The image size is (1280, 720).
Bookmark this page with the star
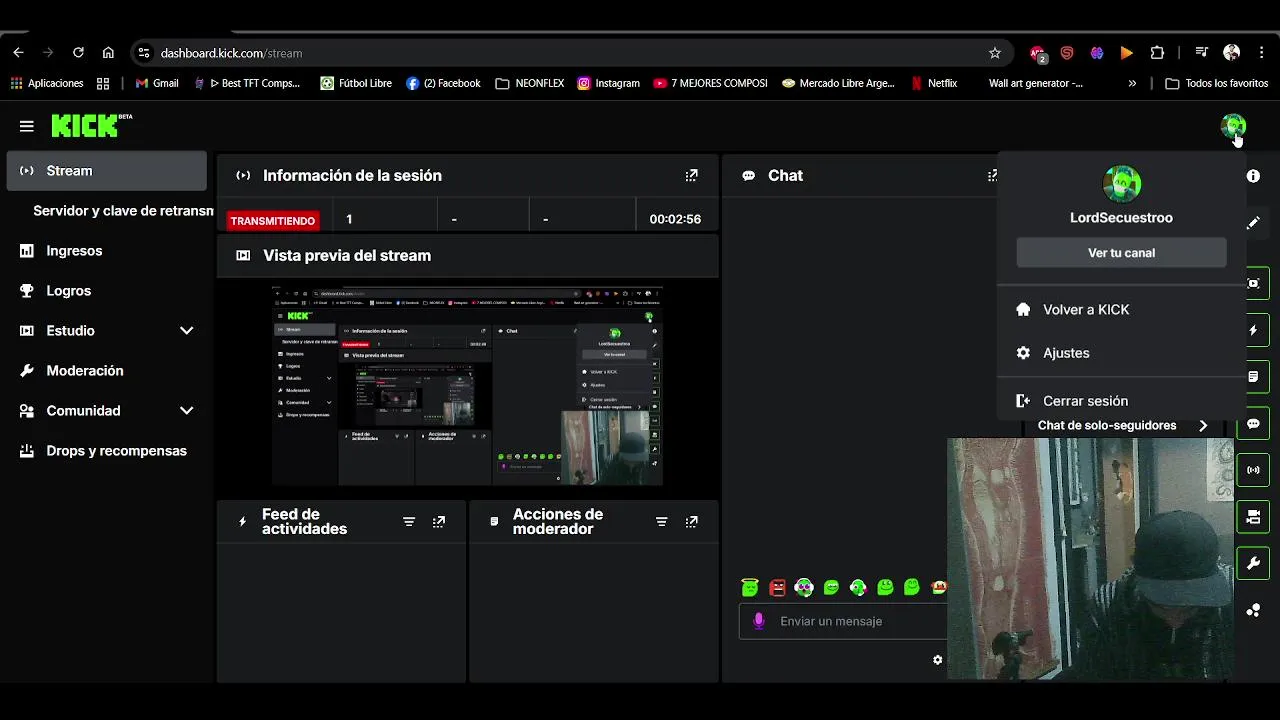(x=994, y=53)
